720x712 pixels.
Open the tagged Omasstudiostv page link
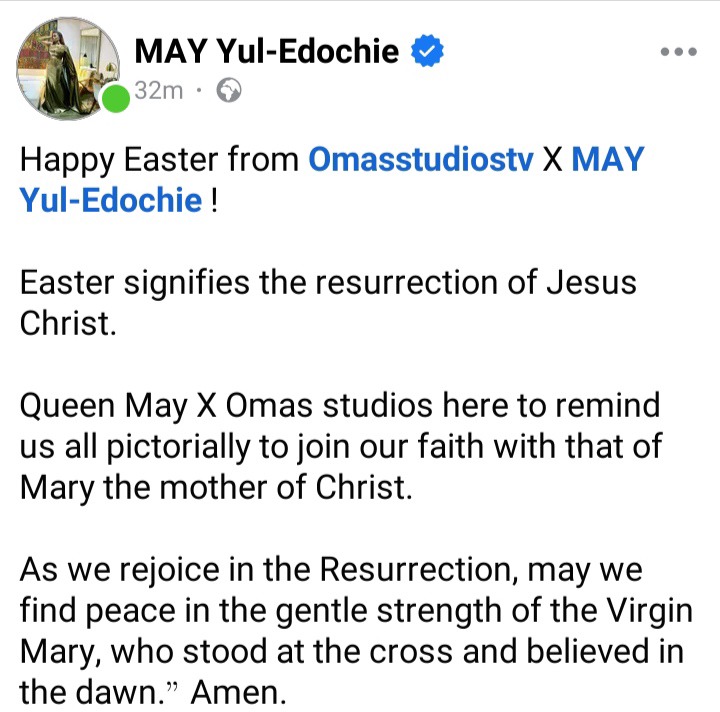(421, 160)
